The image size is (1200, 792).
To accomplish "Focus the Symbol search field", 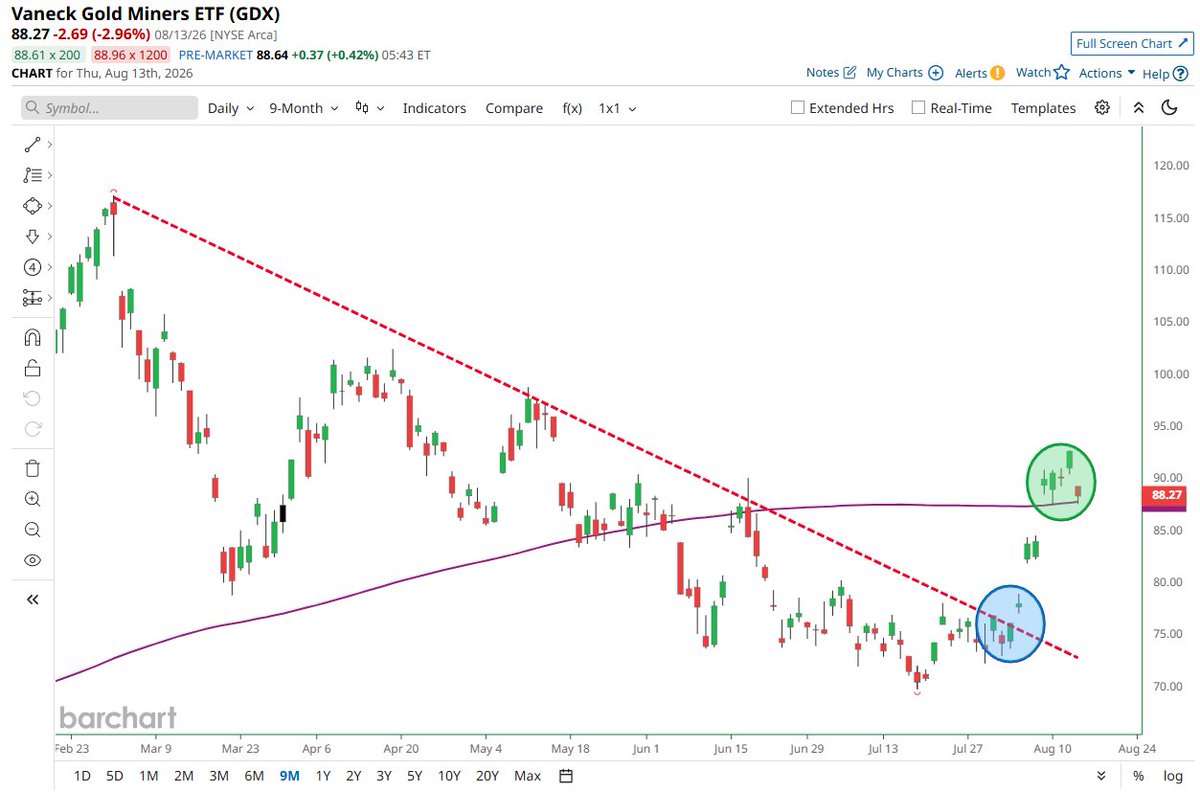I will [x=108, y=108].
